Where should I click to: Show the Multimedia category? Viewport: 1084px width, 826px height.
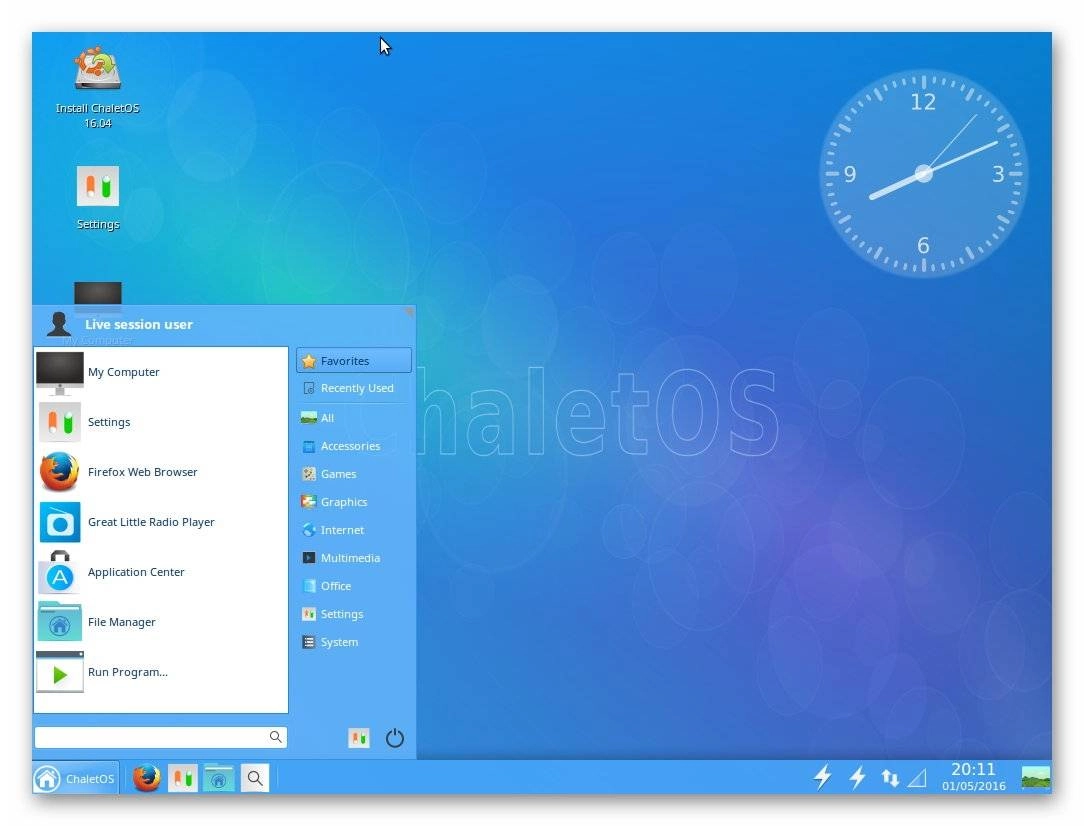(x=354, y=558)
